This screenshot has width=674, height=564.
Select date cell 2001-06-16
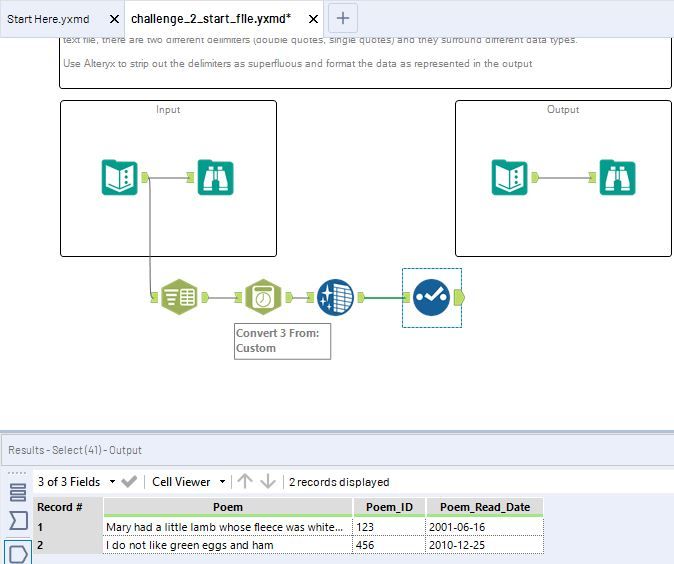(x=485, y=527)
